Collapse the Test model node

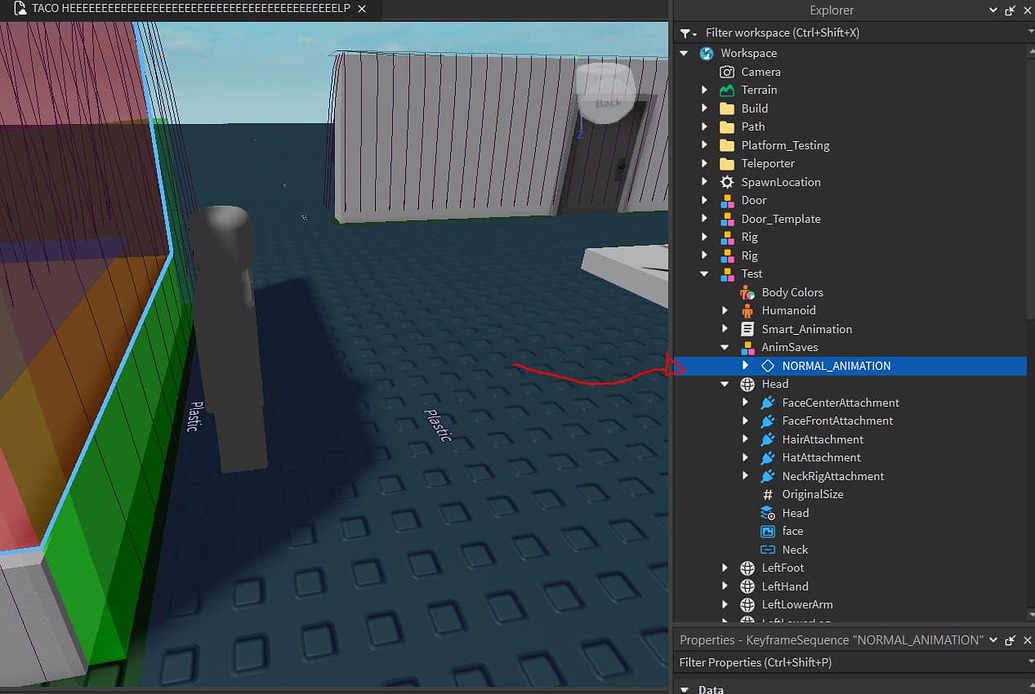coord(703,273)
